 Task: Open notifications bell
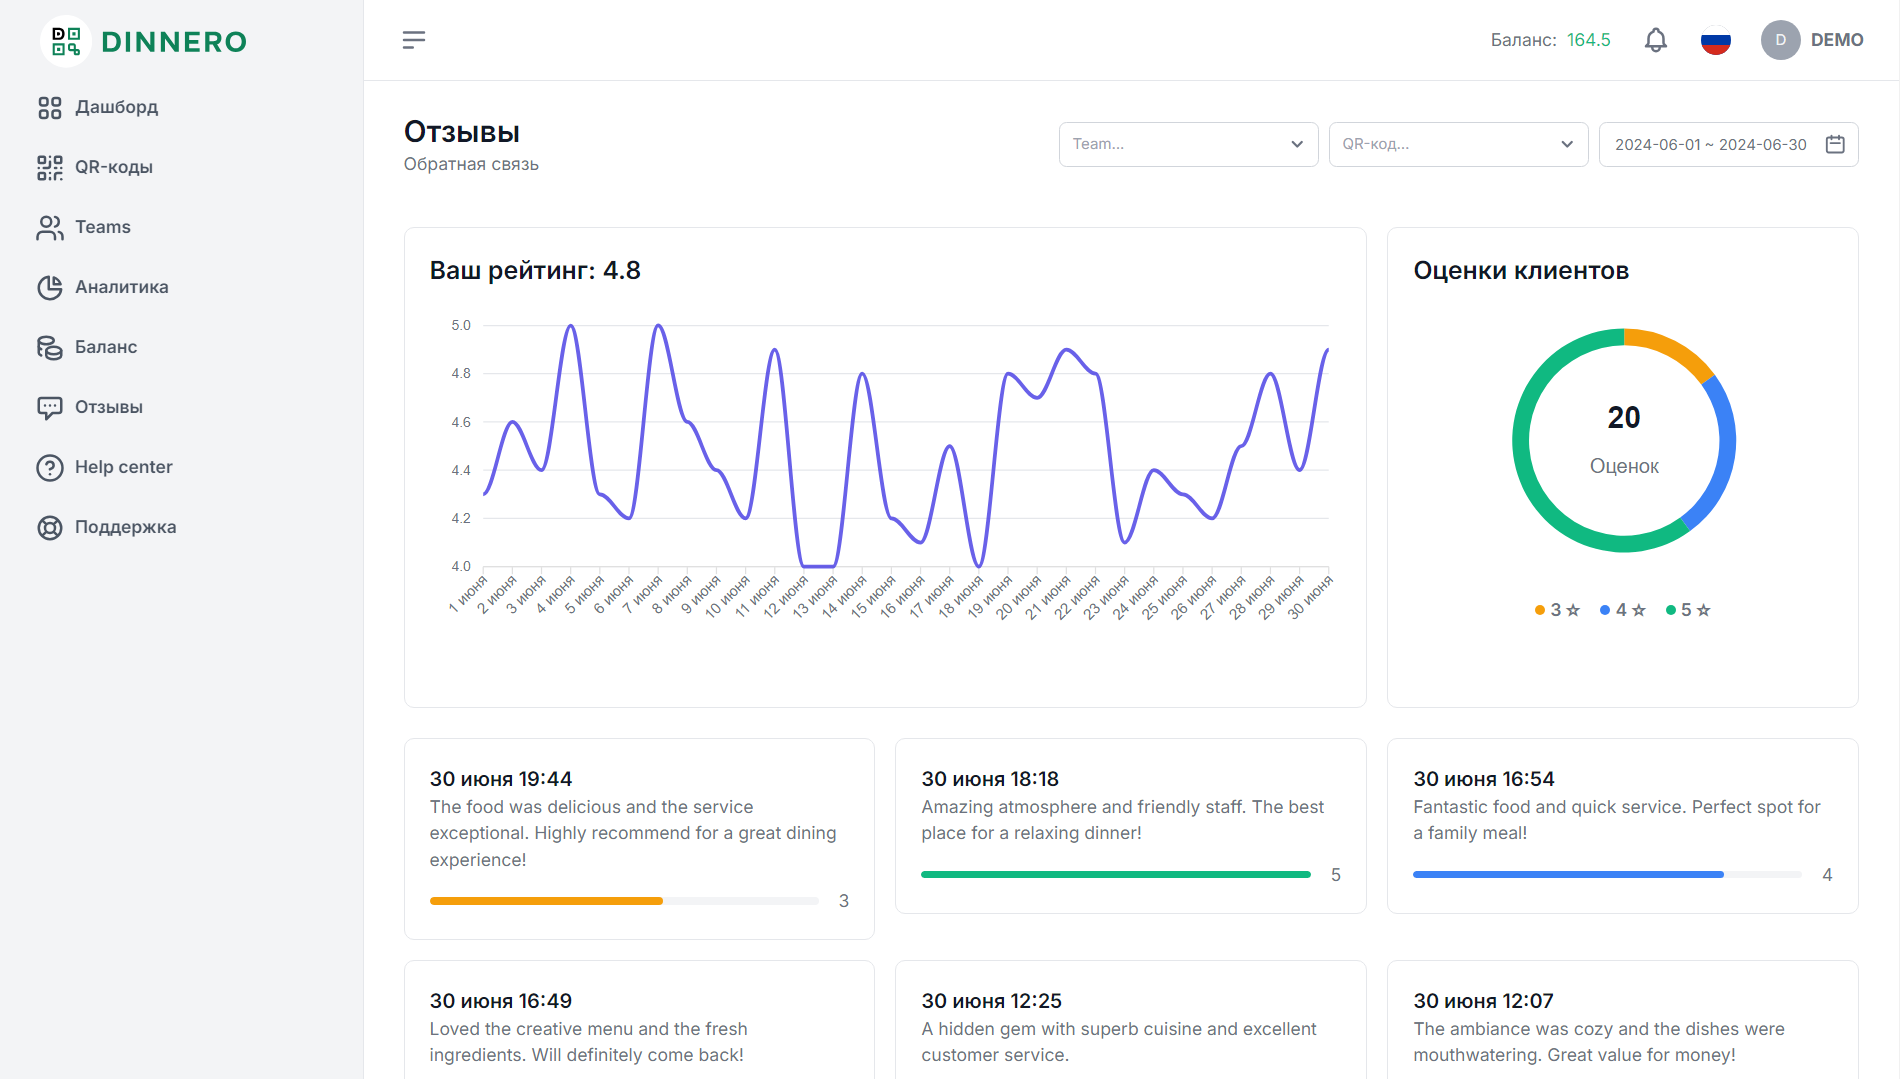1656,40
